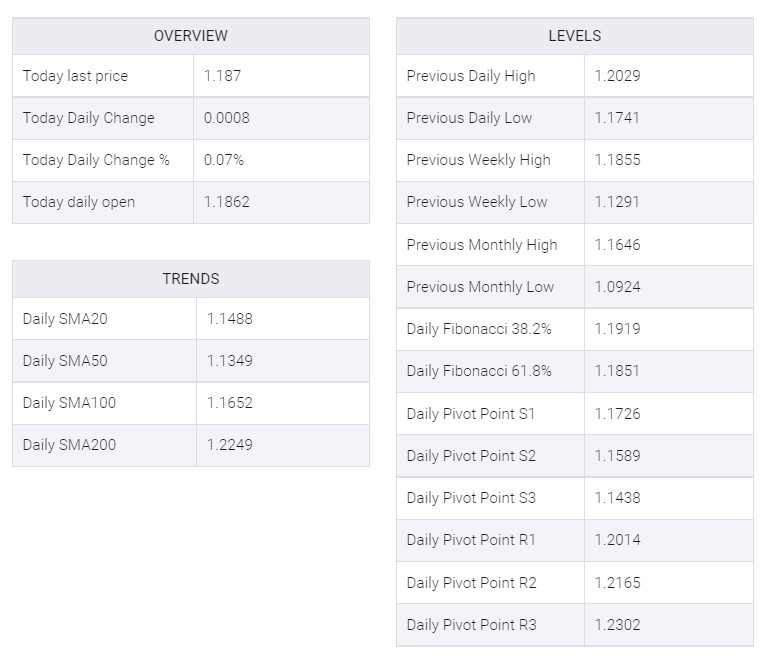Click the OVERVIEW table header
The height and width of the screenshot is (658, 768).
(x=190, y=36)
